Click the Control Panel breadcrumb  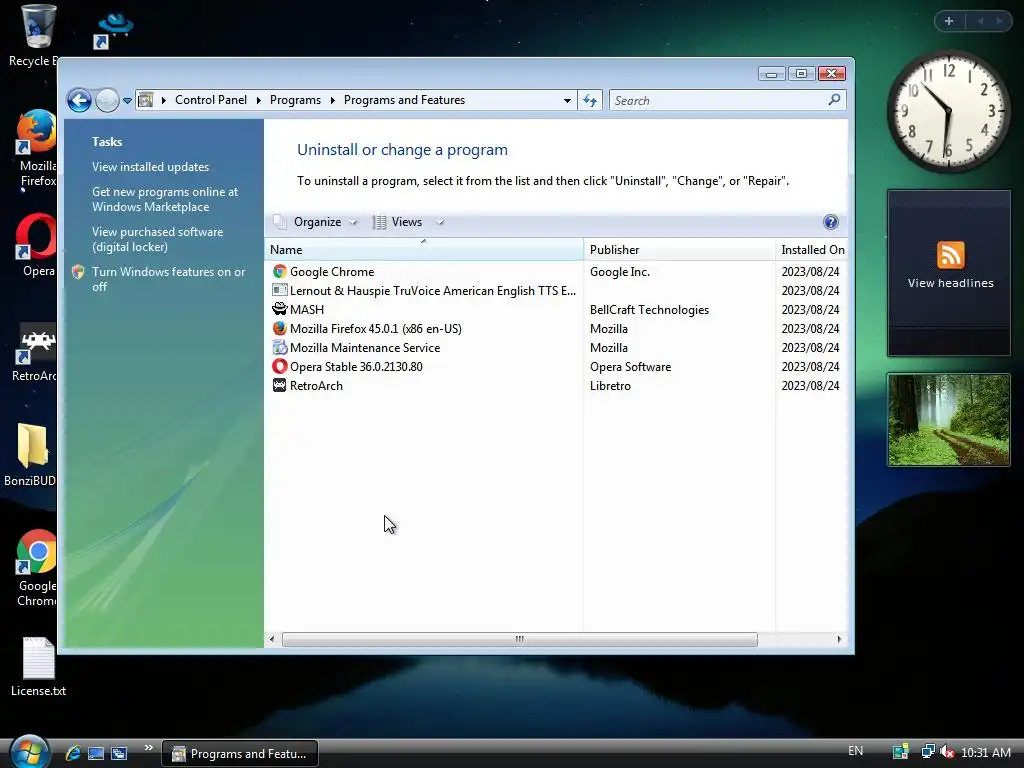211,100
